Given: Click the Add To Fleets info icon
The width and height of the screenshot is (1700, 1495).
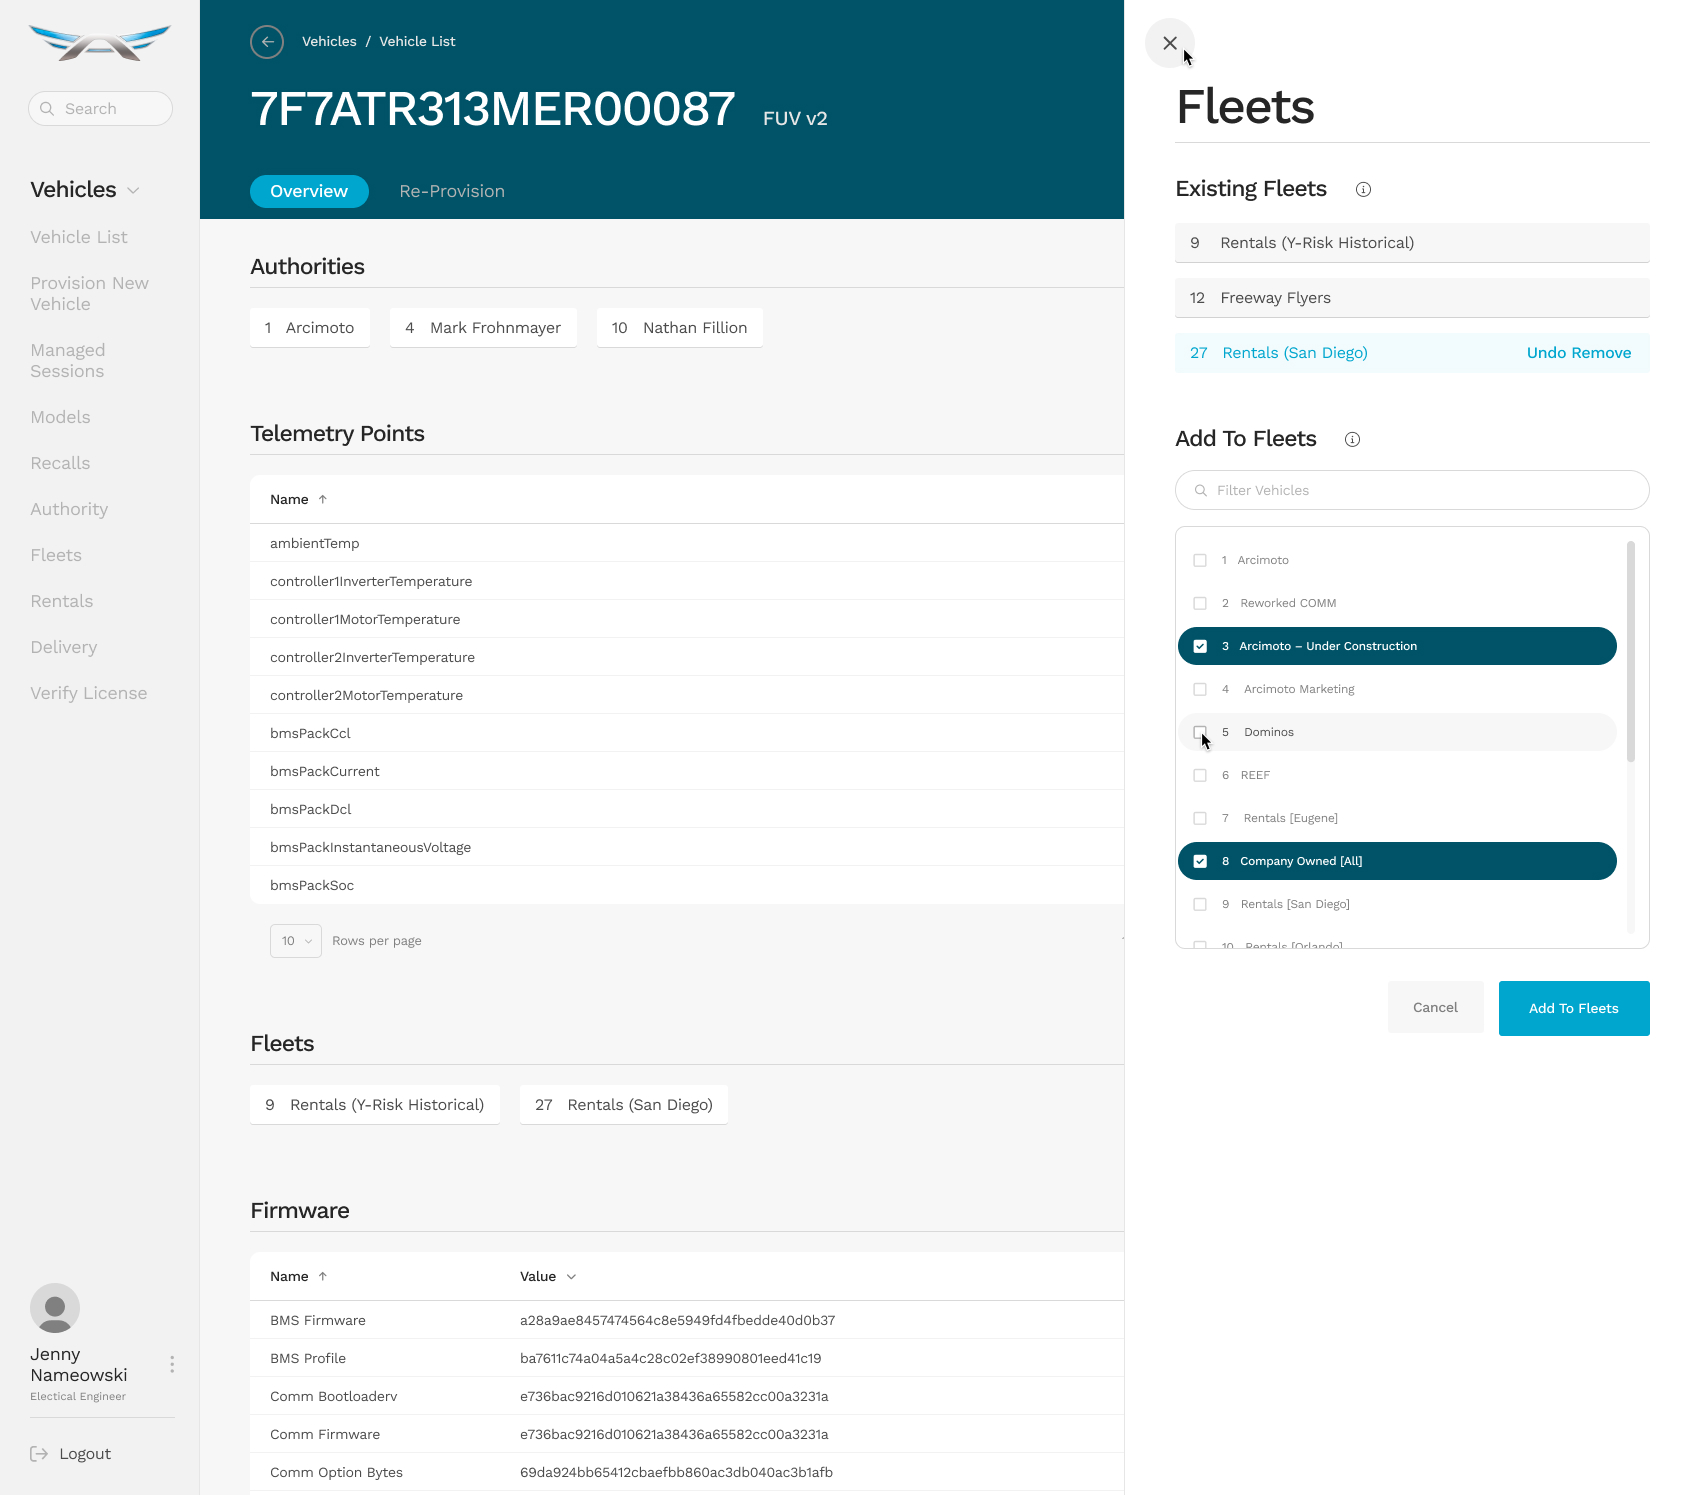Looking at the screenshot, I should (x=1352, y=440).
